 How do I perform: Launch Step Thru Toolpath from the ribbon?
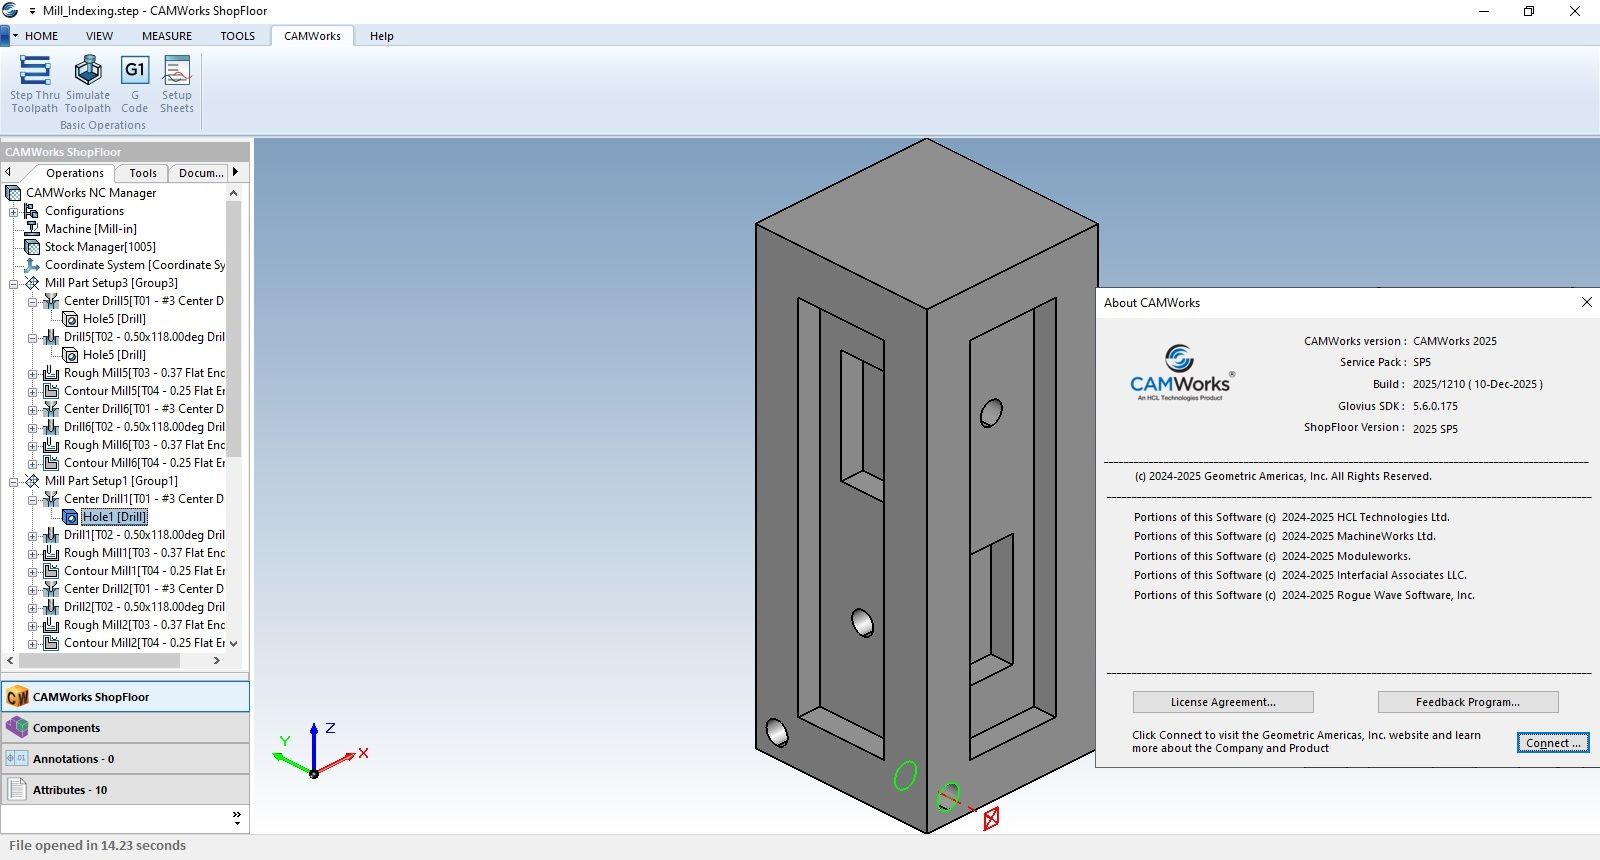pos(35,84)
